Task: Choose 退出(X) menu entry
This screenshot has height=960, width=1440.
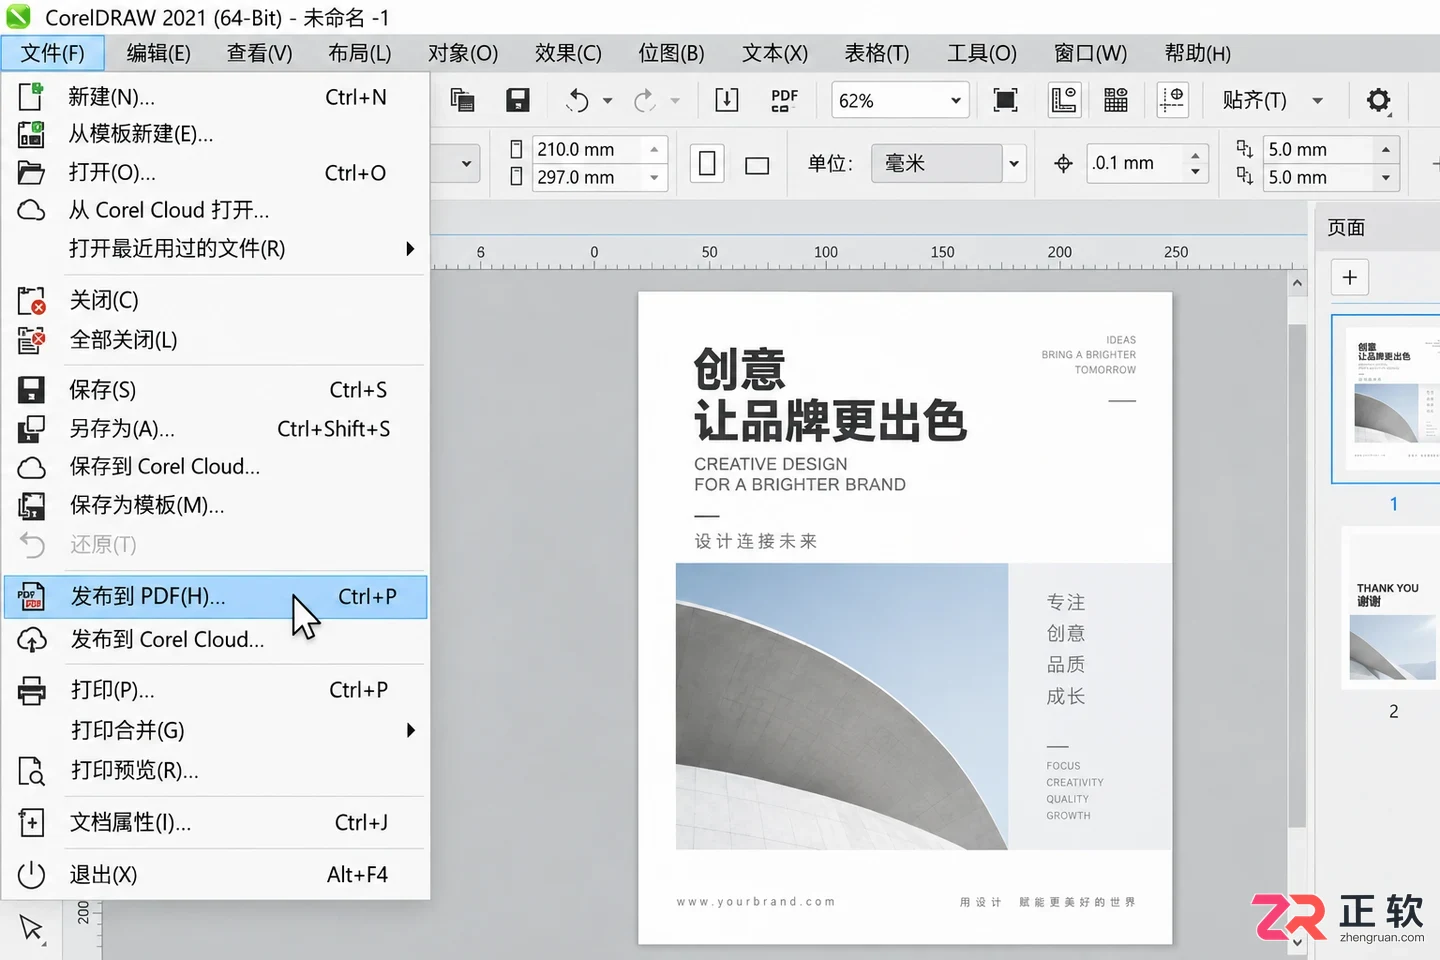Action: click(215, 875)
